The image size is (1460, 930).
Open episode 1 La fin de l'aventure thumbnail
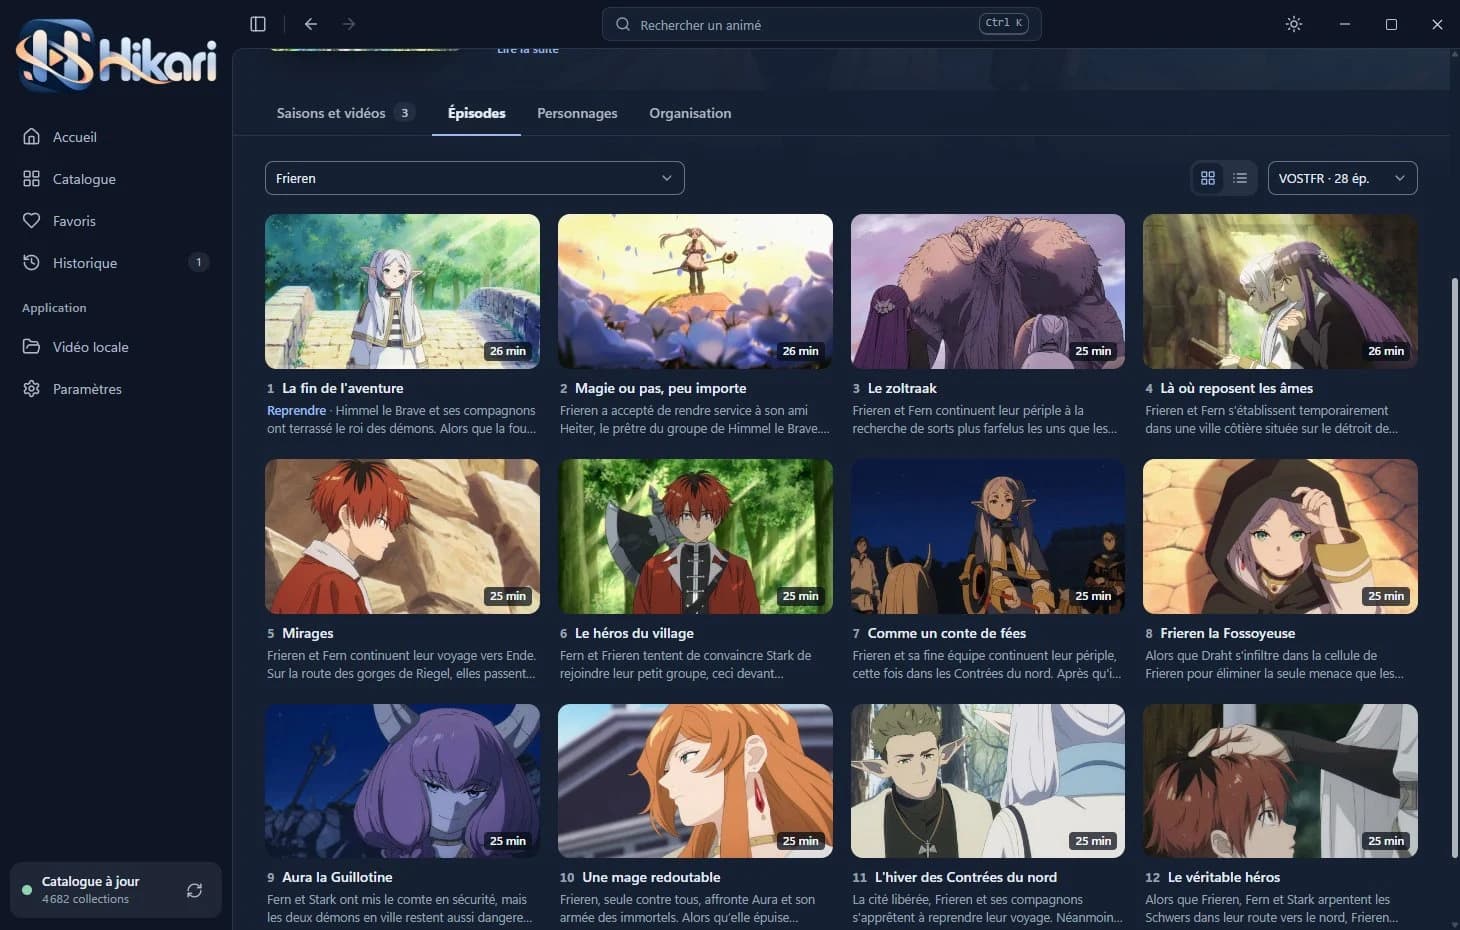(402, 291)
